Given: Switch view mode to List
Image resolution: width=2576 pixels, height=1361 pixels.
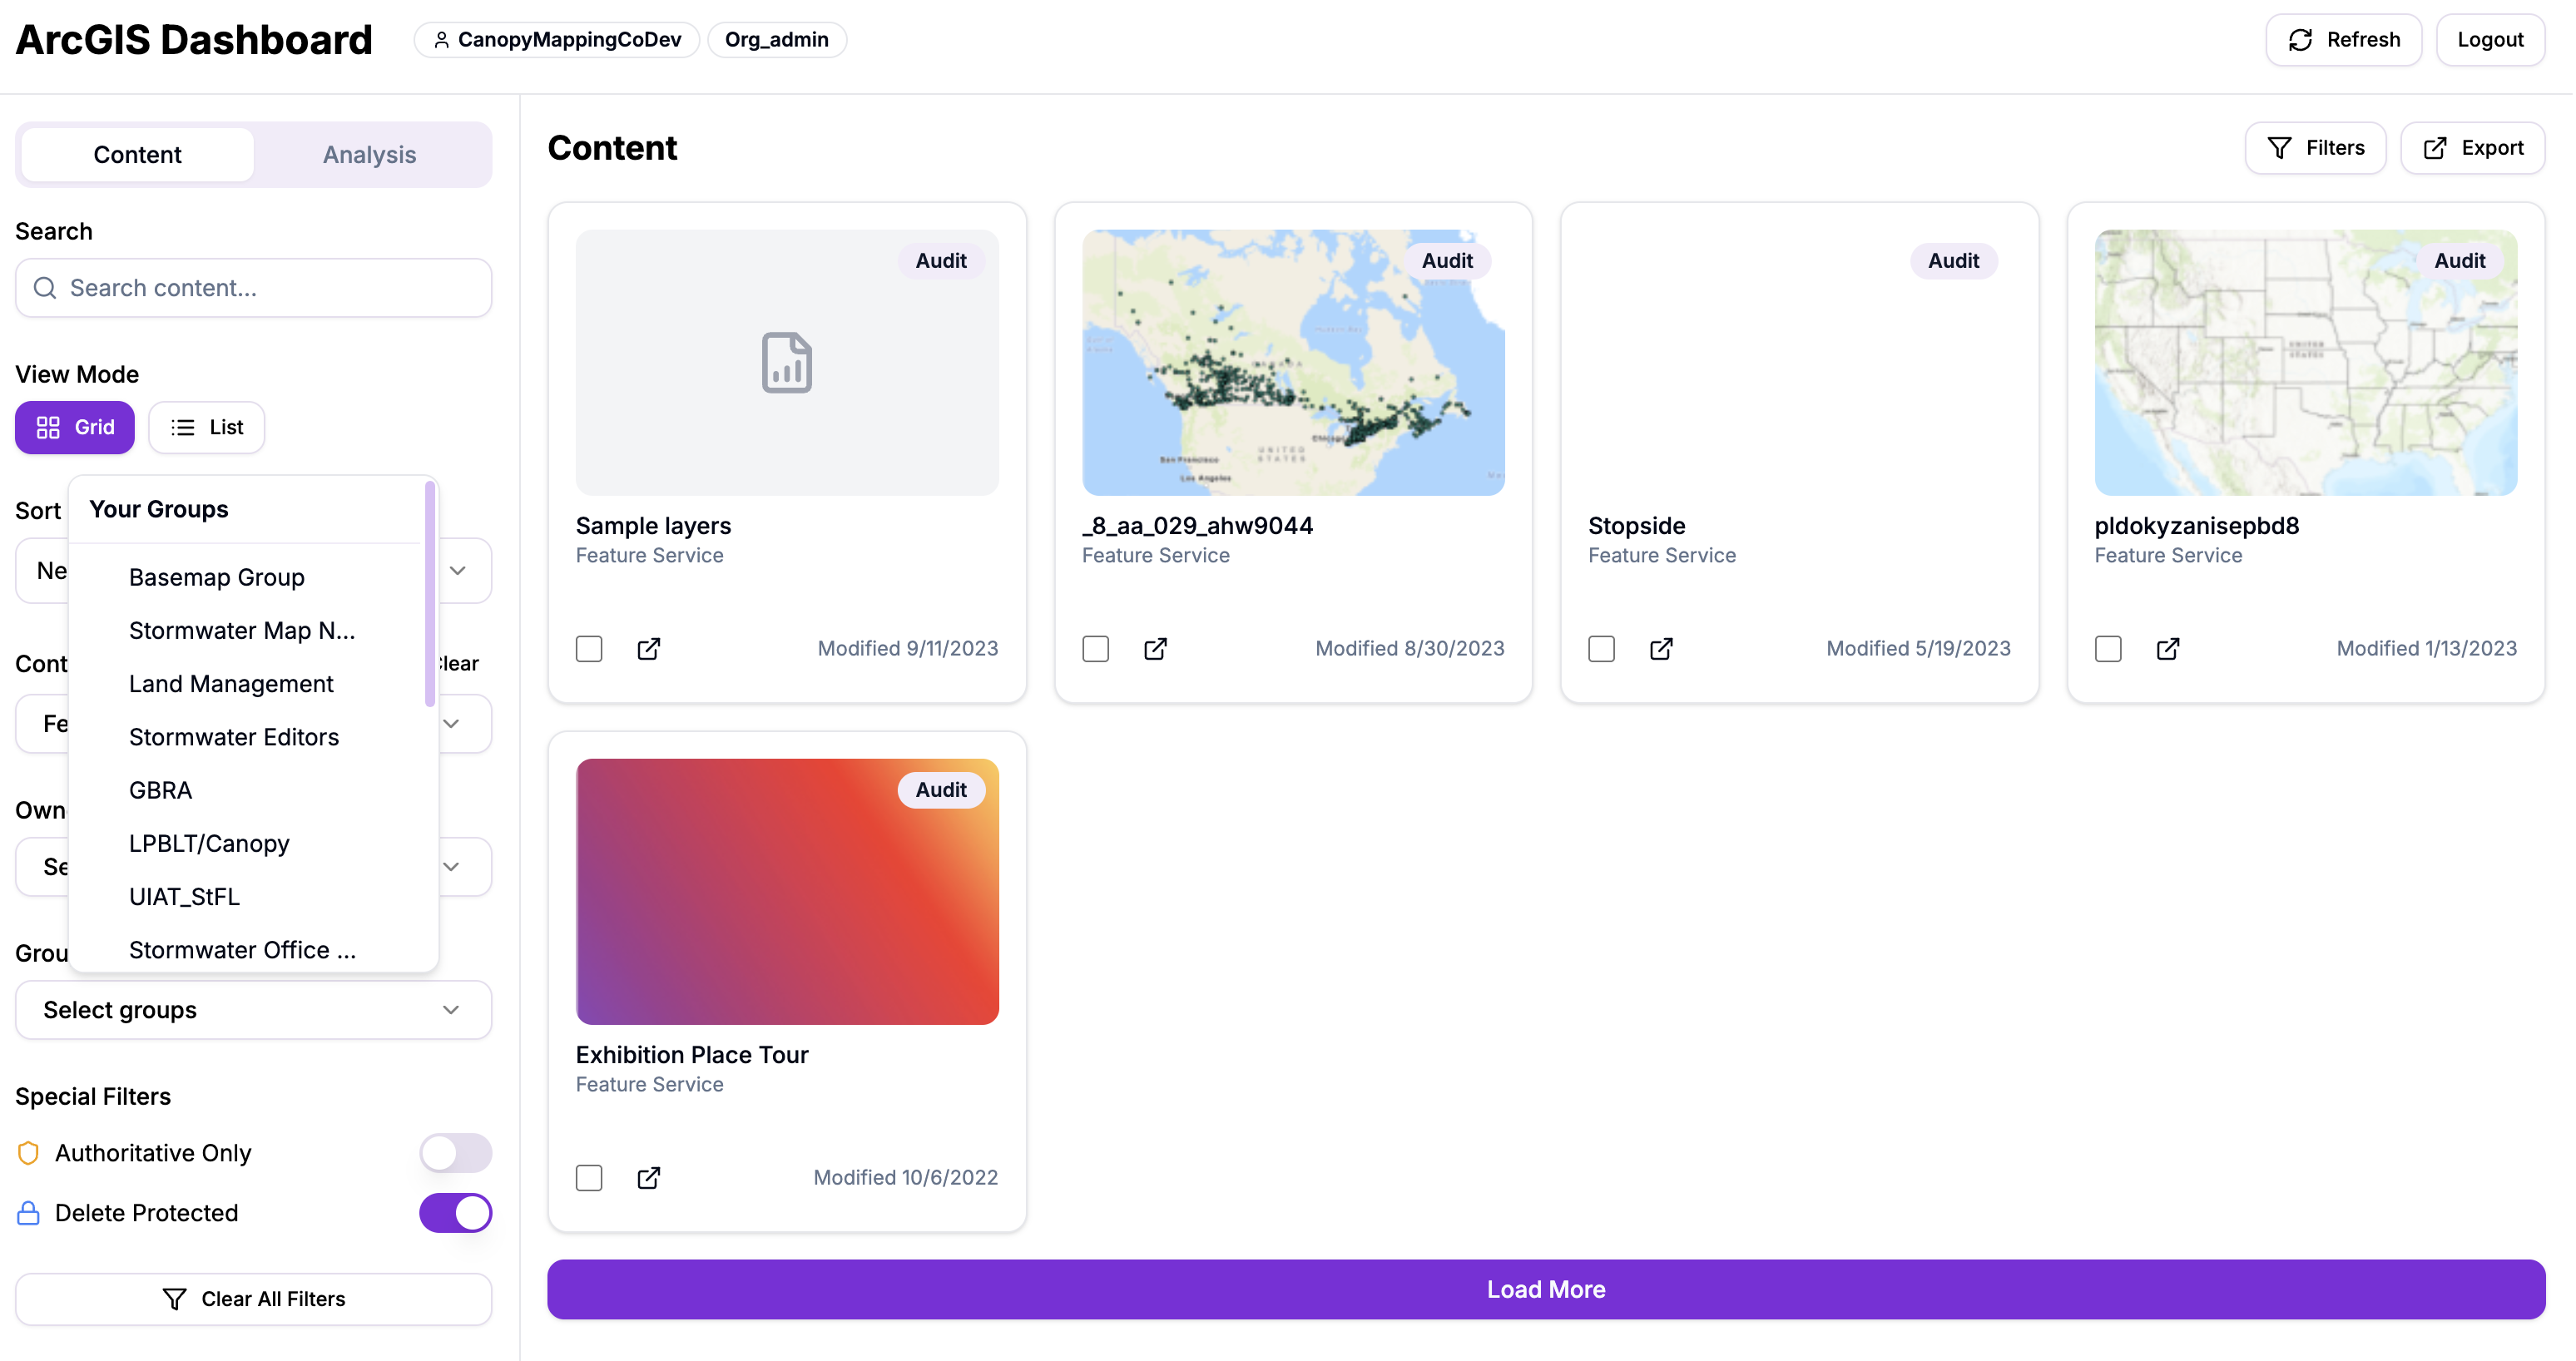Looking at the screenshot, I should pyautogui.click(x=207, y=428).
